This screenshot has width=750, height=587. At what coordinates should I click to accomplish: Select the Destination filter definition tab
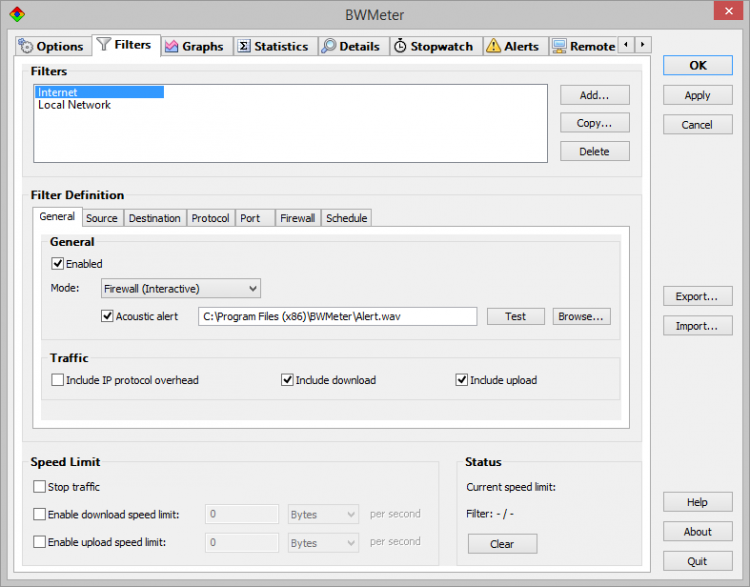(x=155, y=218)
